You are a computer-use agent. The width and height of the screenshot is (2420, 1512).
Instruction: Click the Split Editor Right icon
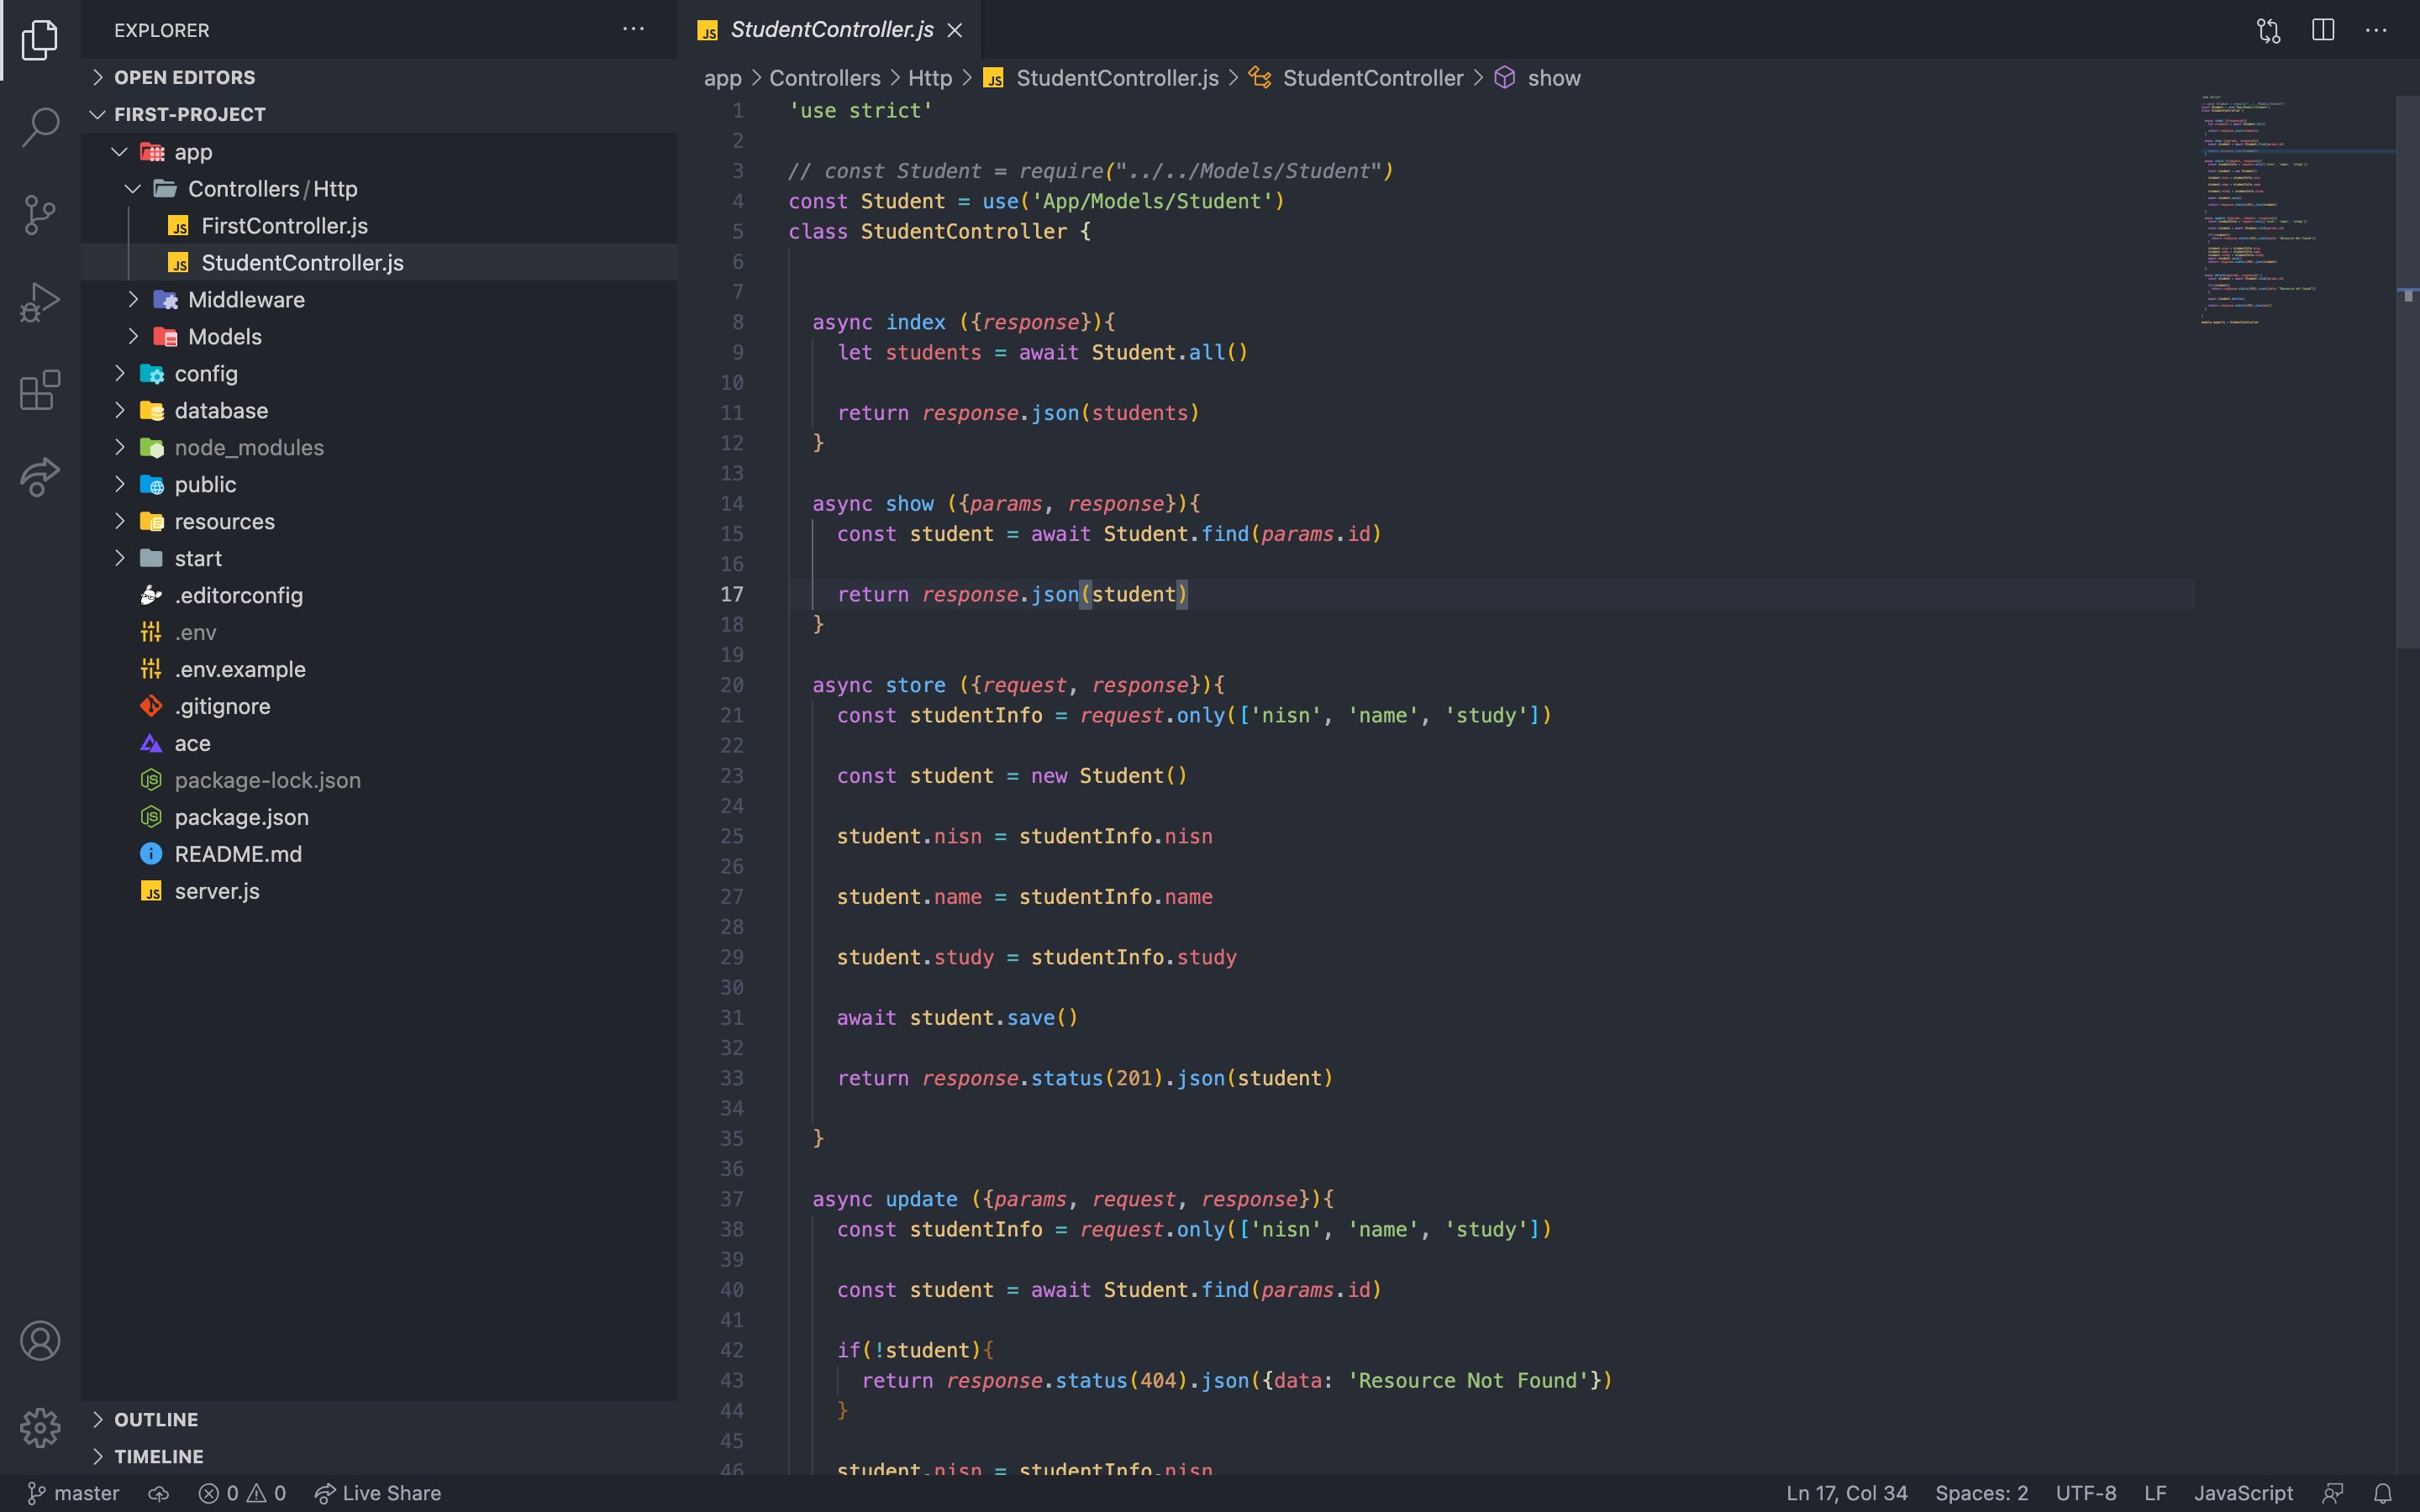[x=2322, y=30]
